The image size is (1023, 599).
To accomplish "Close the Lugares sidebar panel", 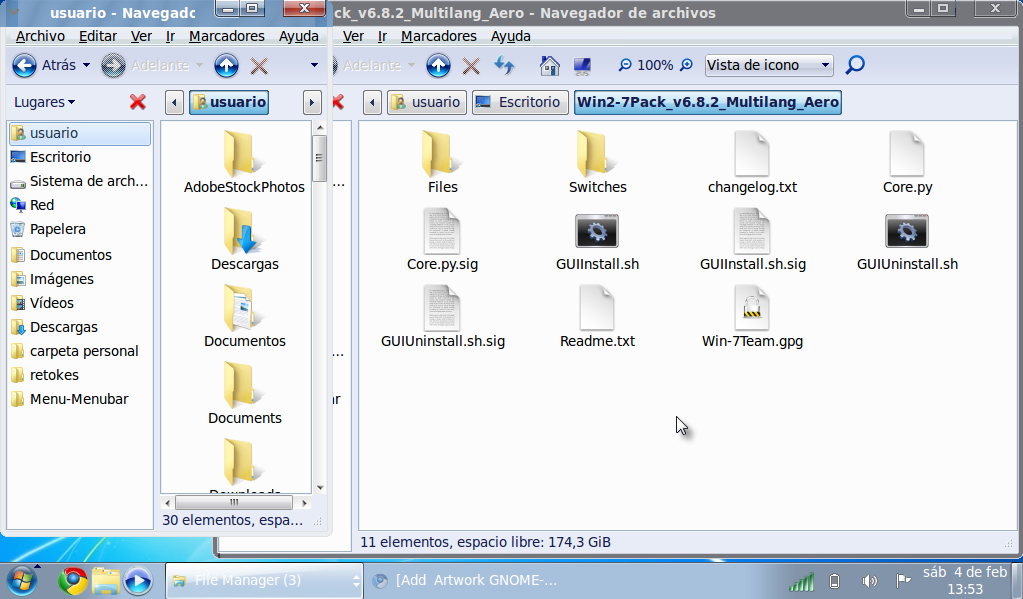I will (138, 102).
